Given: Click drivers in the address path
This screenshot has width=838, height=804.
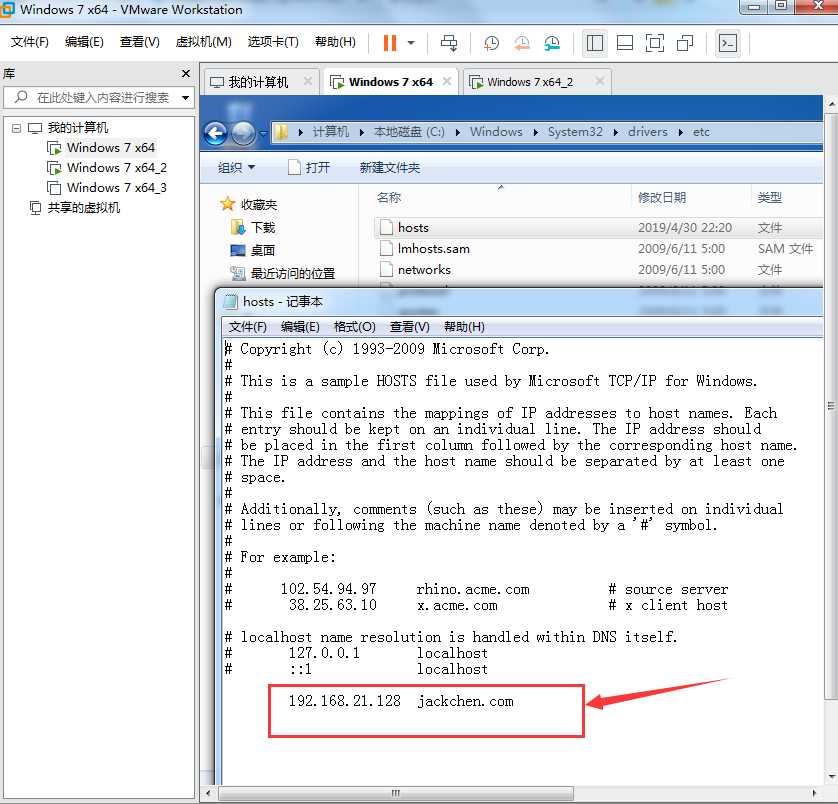Looking at the screenshot, I should coord(648,132).
